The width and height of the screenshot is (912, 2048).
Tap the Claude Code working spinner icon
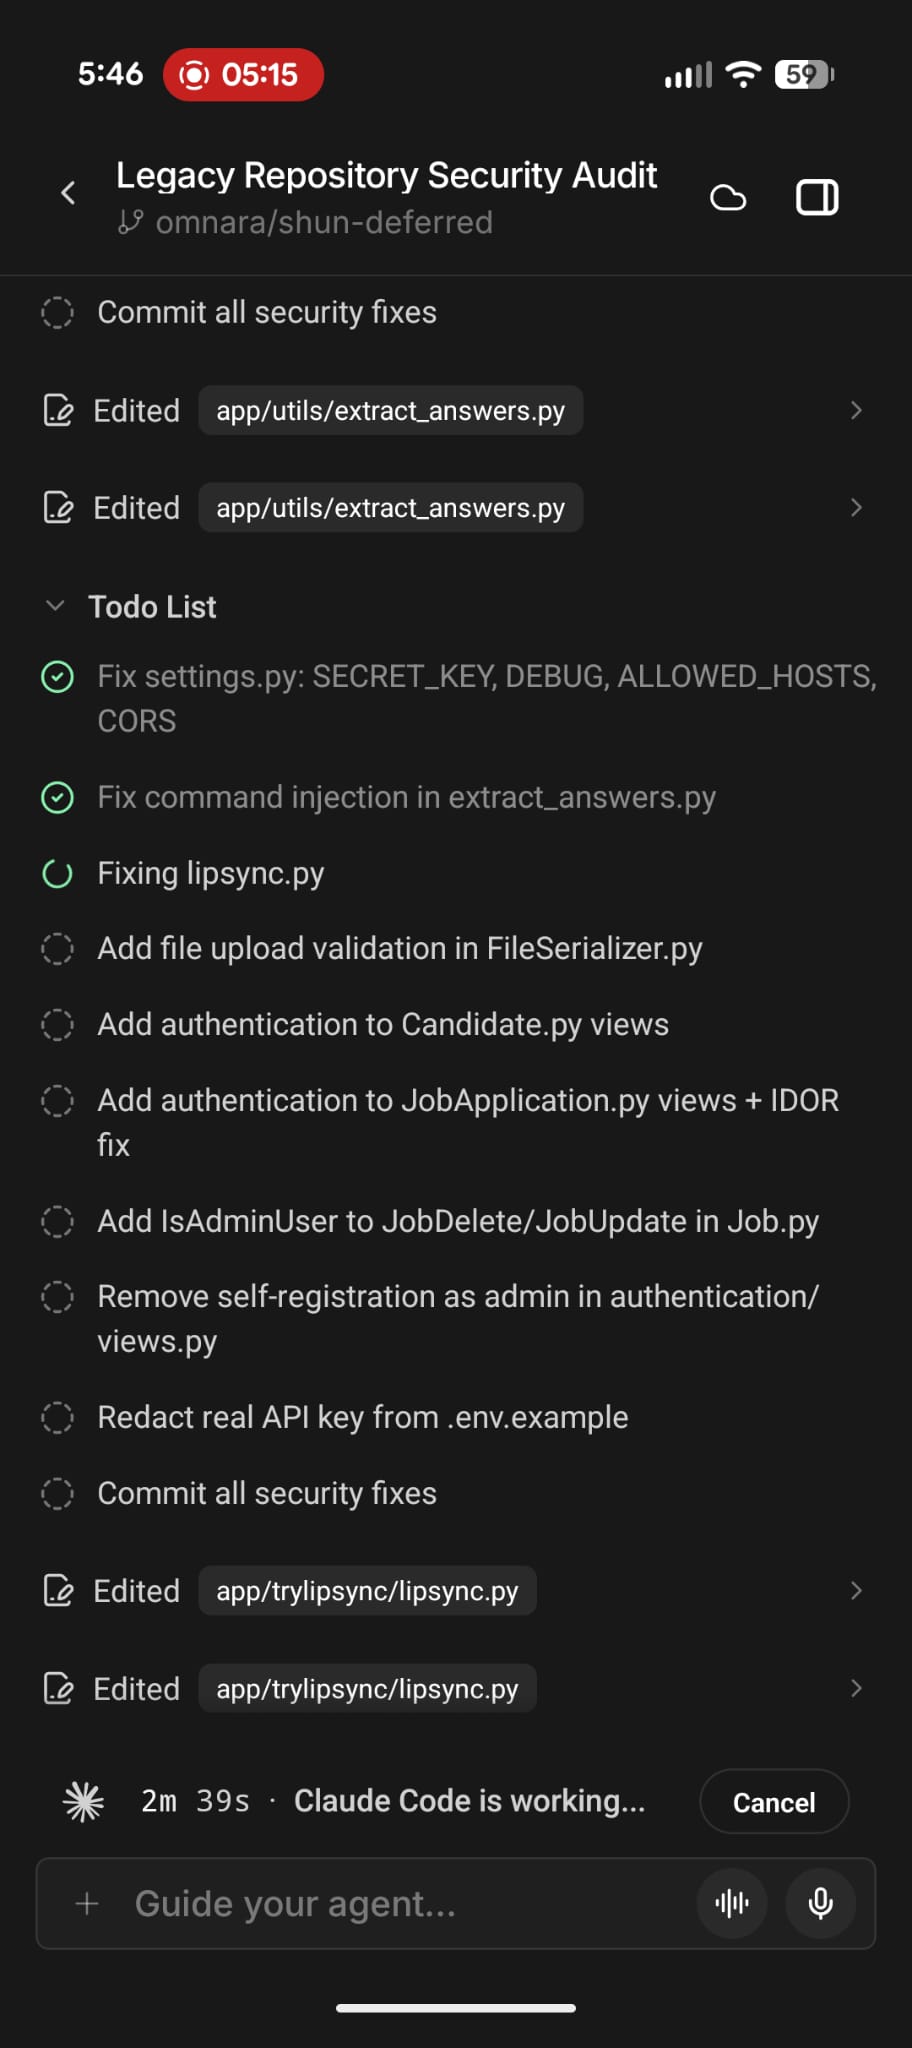click(84, 1802)
